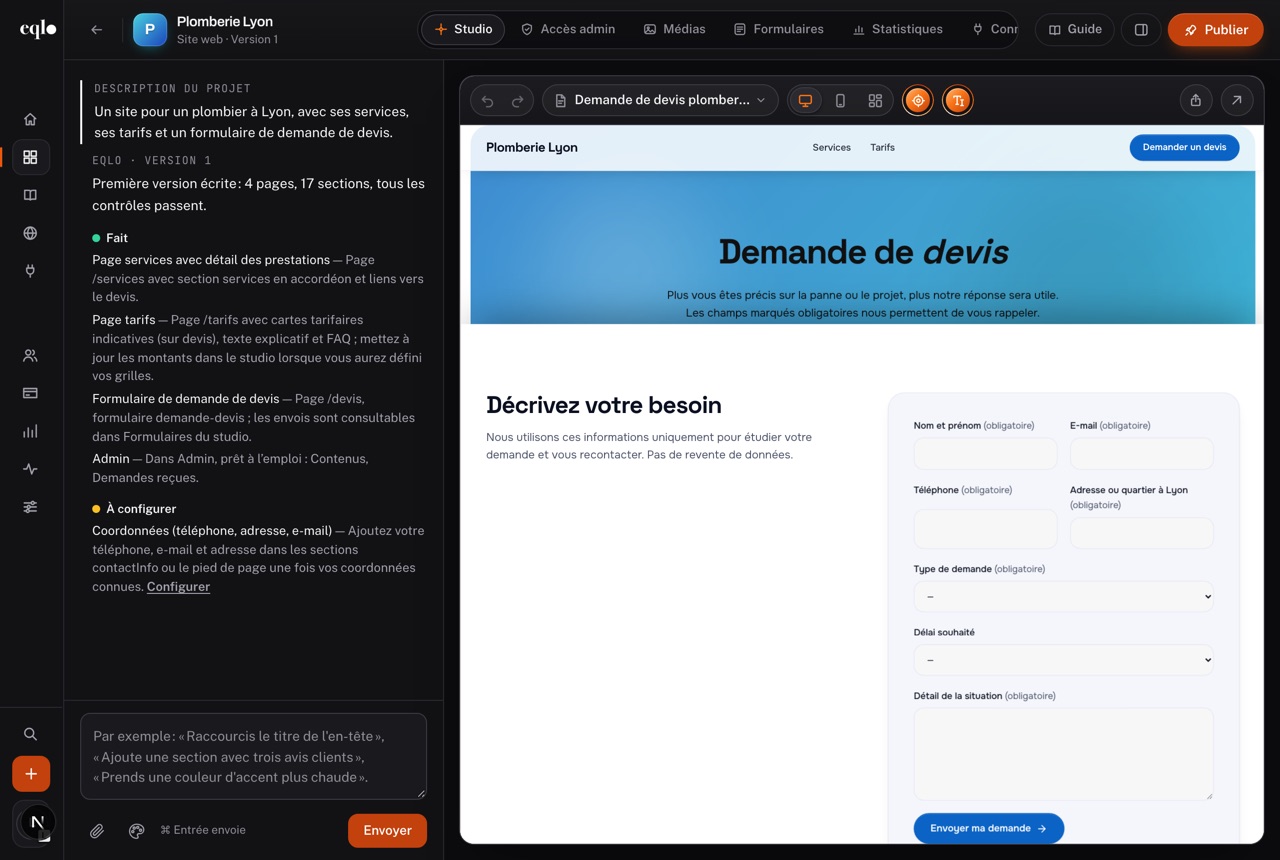Toggle the side panel layout button
This screenshot has width=1280, height=860.
click(x=1141, y=30)
